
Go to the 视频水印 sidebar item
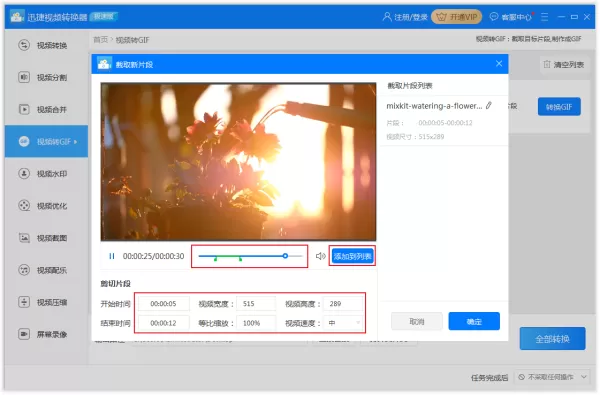(46, 174)
